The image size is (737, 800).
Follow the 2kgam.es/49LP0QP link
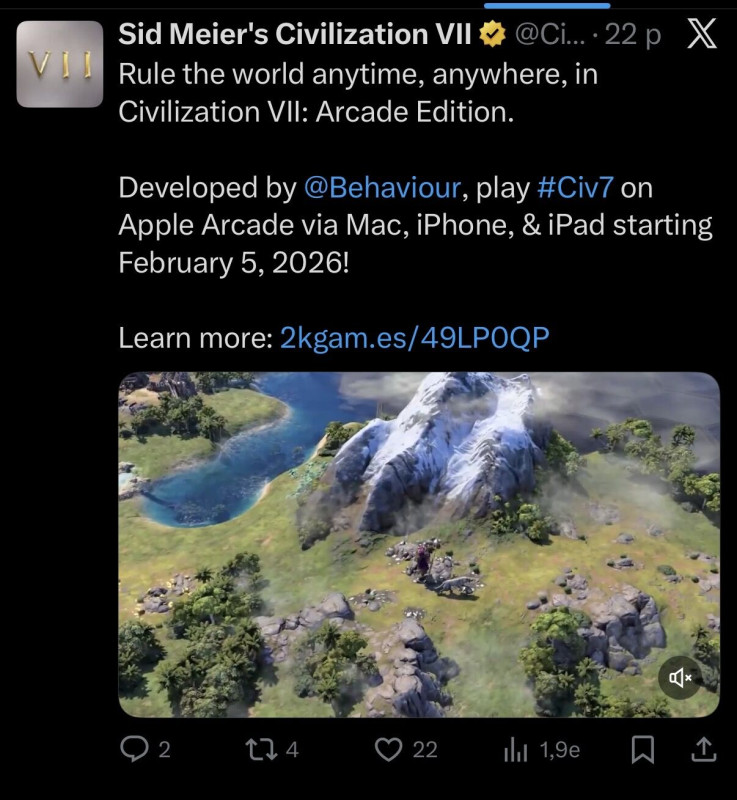[415, 338]
